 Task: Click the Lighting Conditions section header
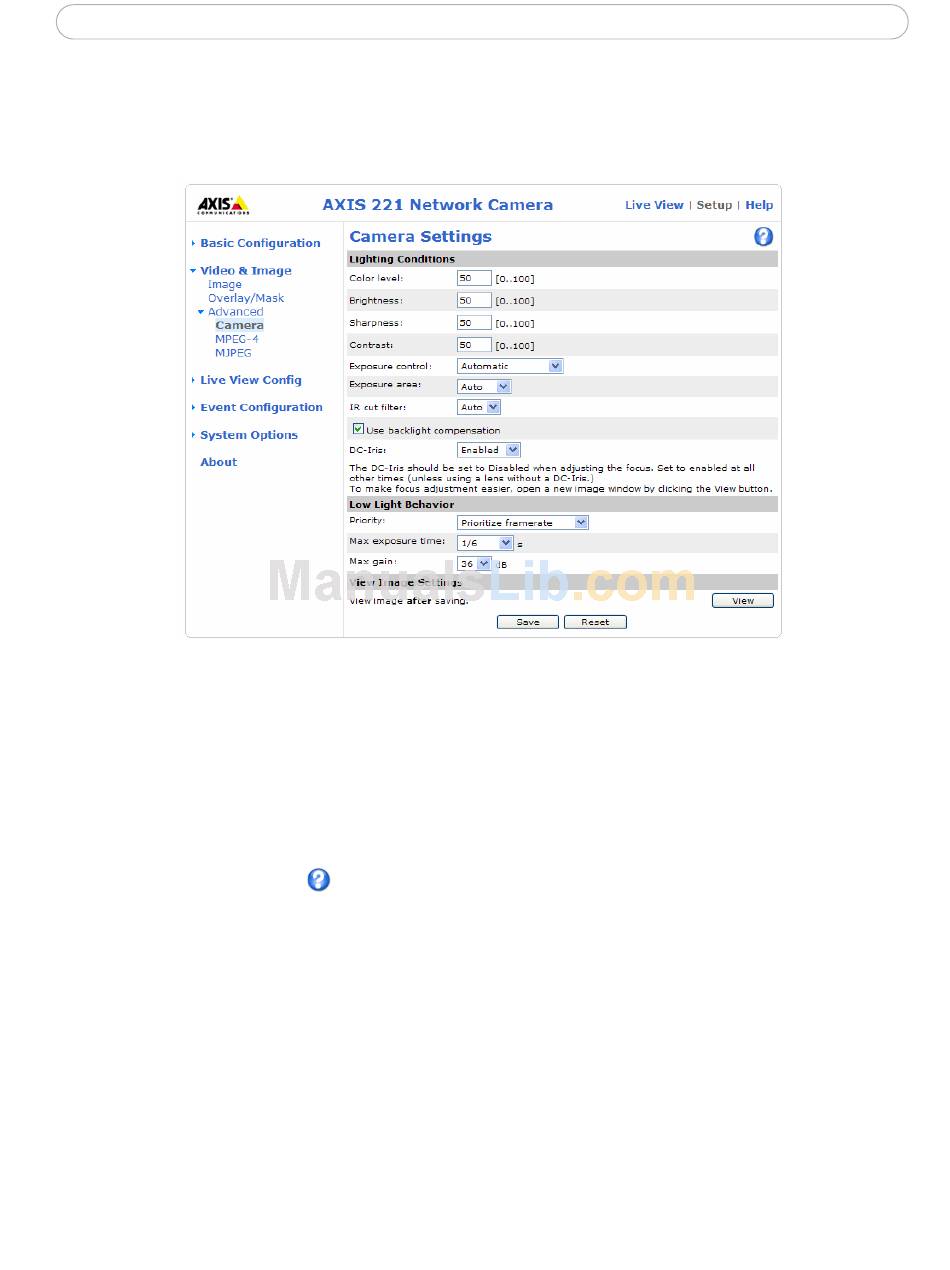tap(562, 259)
